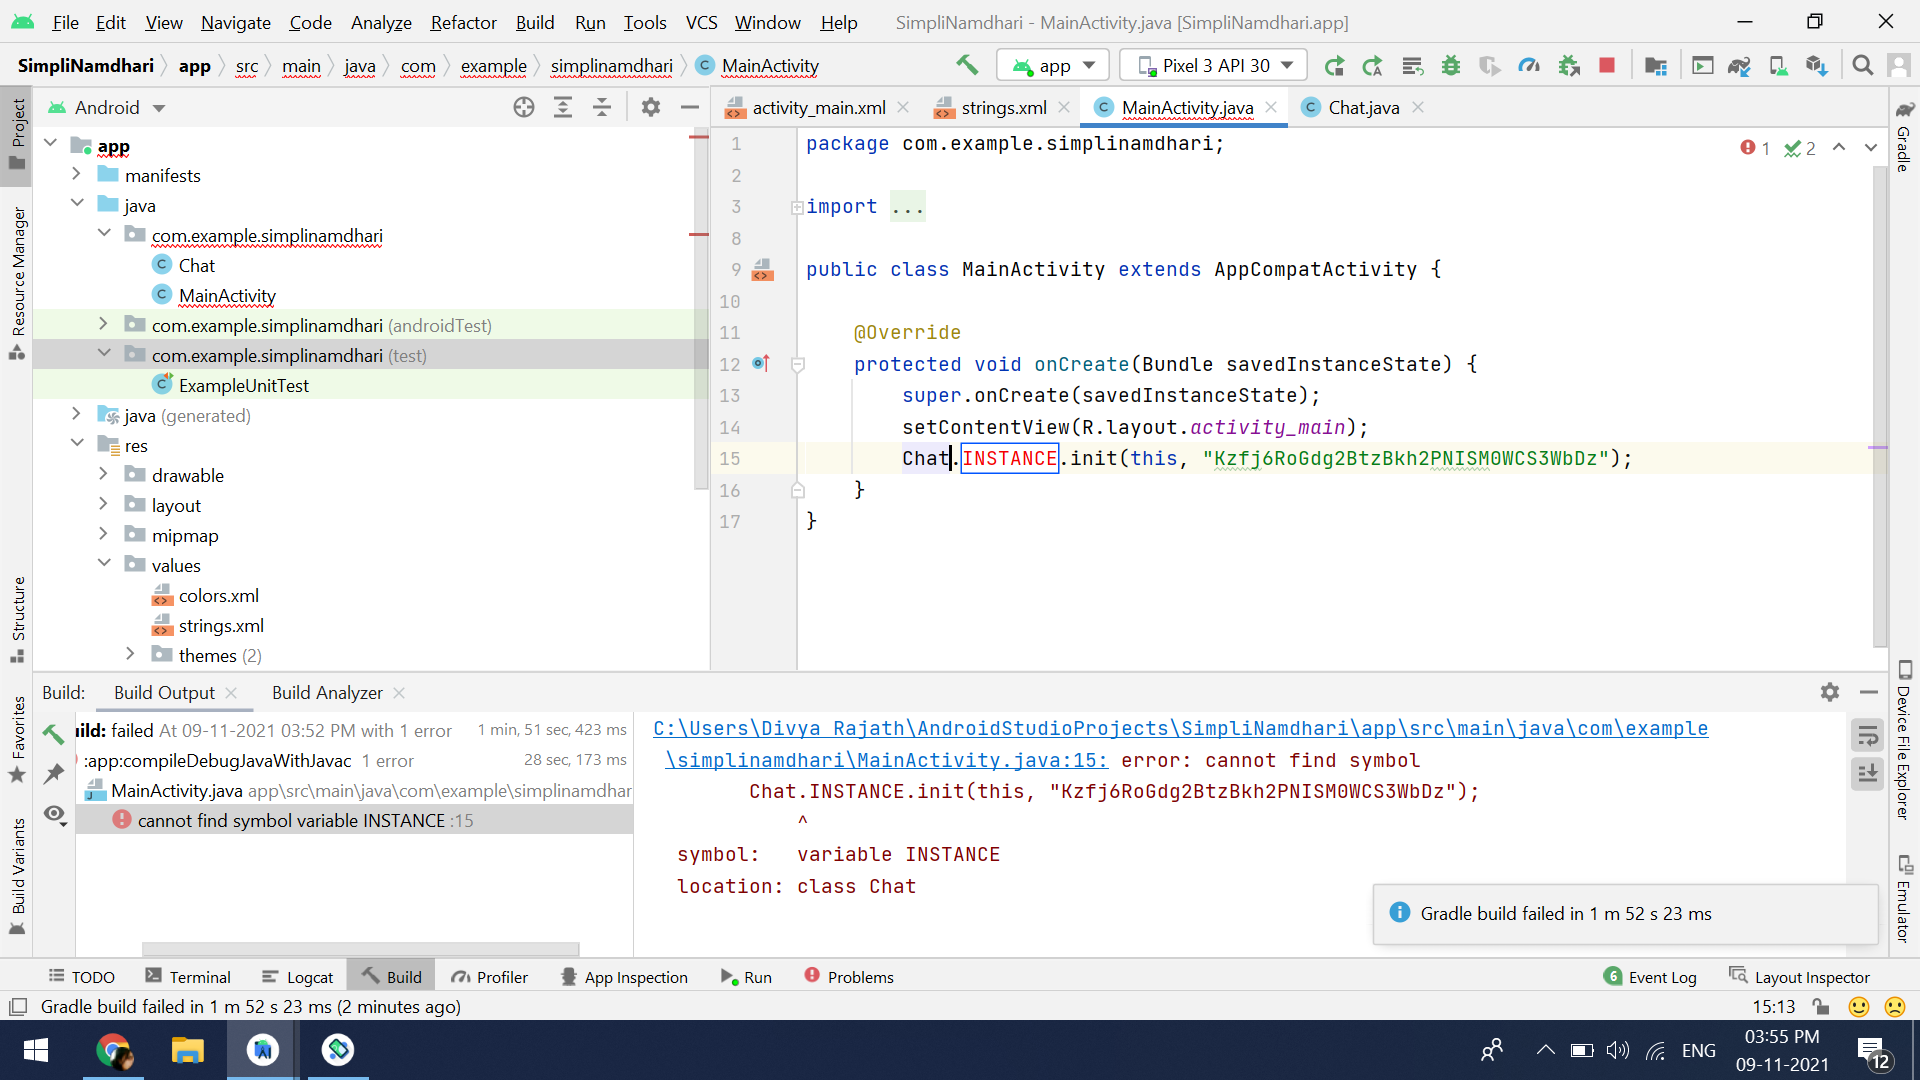Screen dimensions: 1920x1080
Task: Collapse all nodes in the Project panel
Action: point(602,107)
